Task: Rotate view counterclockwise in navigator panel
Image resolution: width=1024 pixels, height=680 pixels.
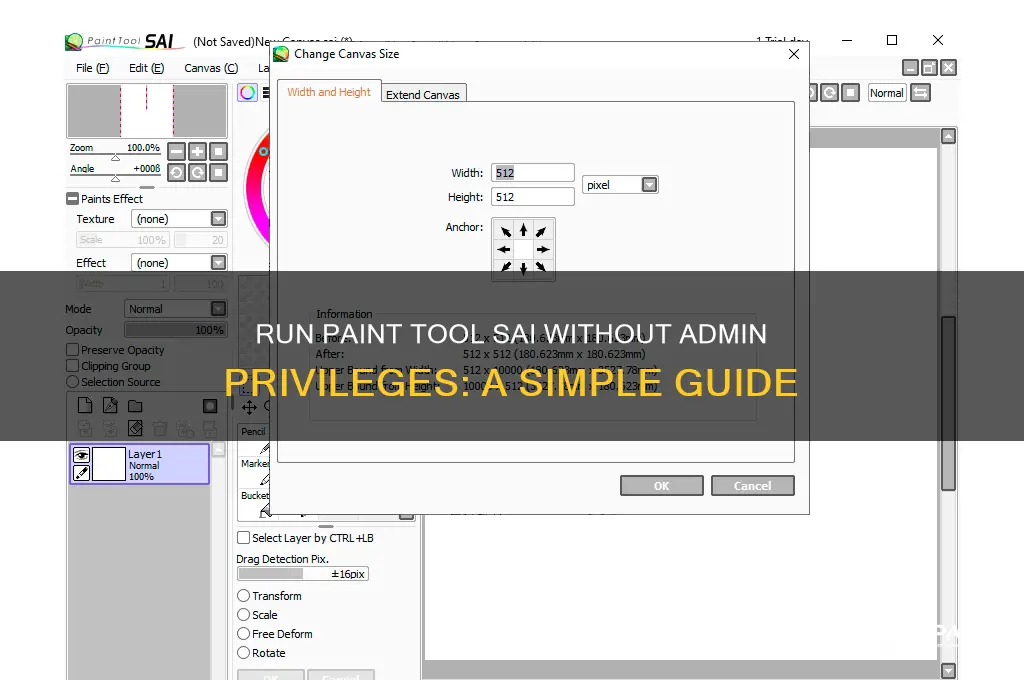Action: pyautogui.click(x=176, y=172)
